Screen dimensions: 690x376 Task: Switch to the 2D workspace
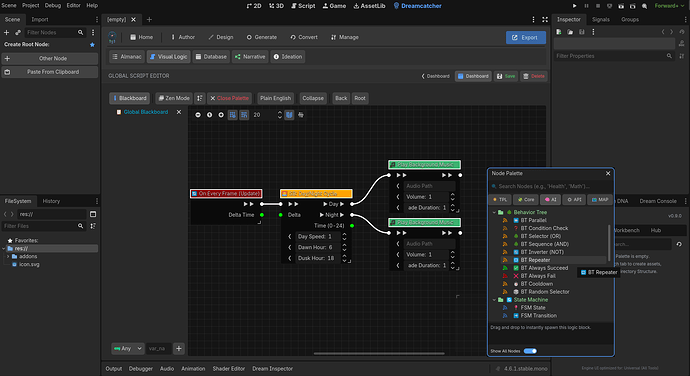[x=254, y=6]
